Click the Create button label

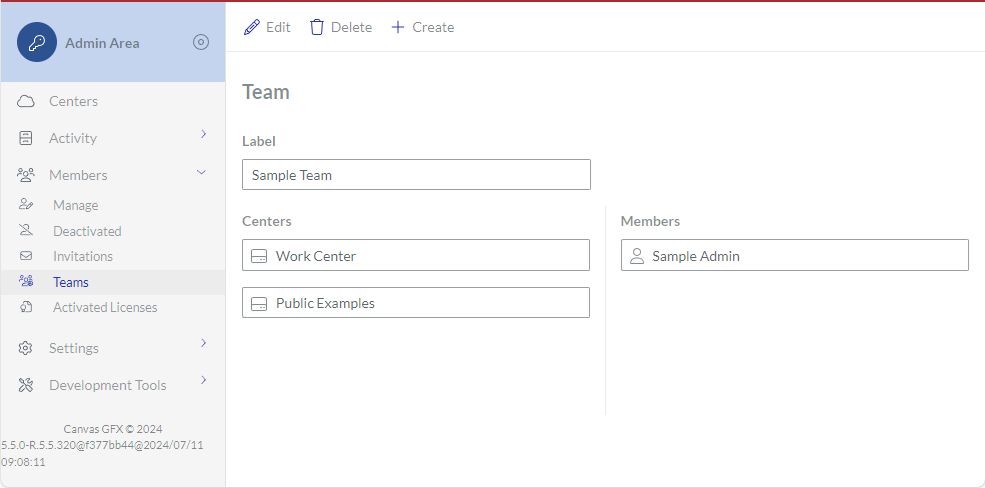click(x=433, y=27)
